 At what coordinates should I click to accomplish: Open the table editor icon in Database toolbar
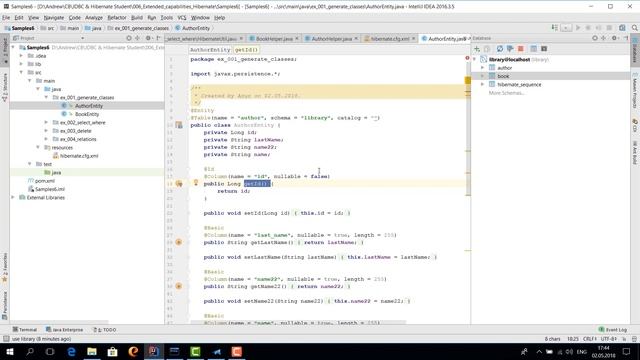point(533,49)
